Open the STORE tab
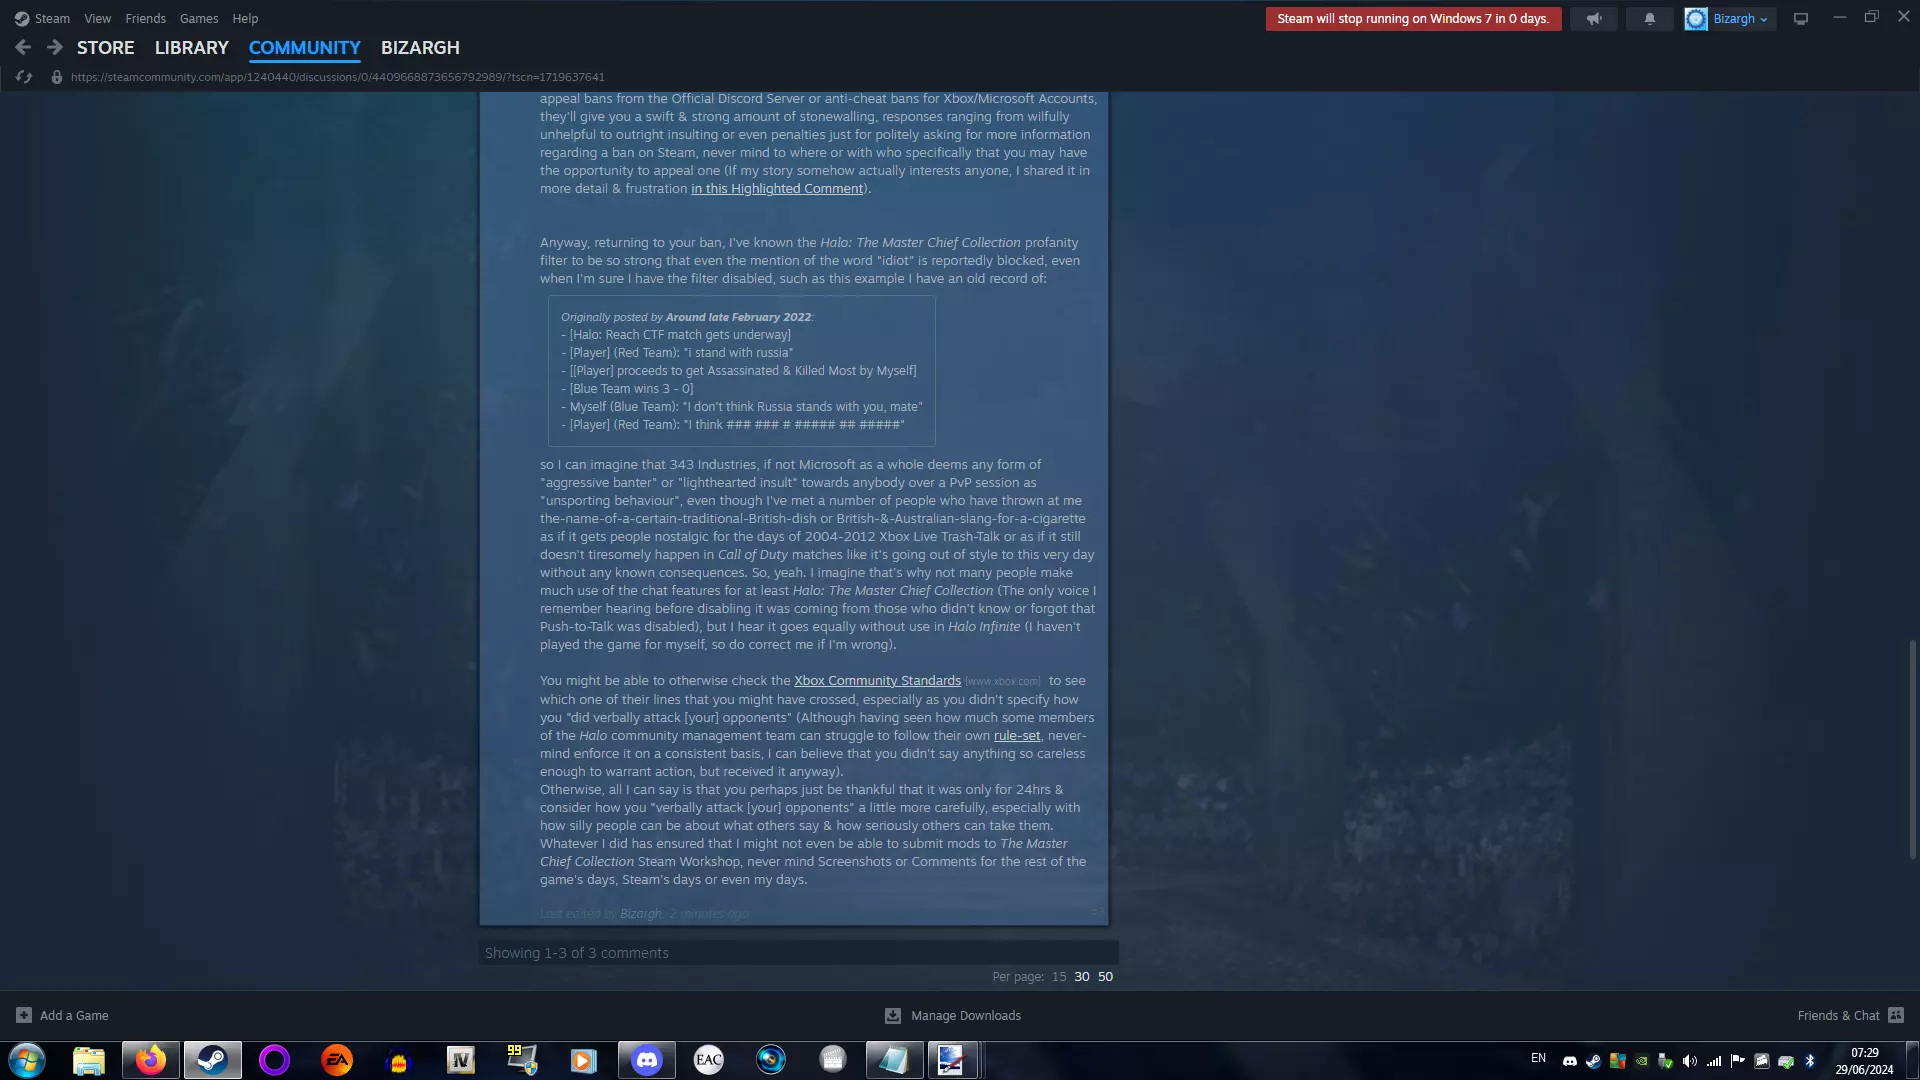The height and width of the screenshot is (1080, 1920). (x=105, y=47)
